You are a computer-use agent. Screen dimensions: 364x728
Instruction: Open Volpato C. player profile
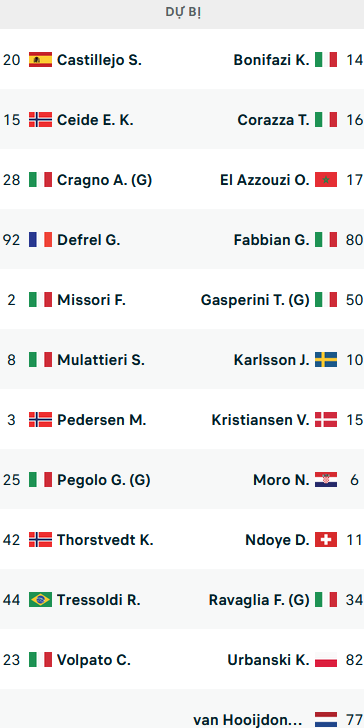[94, 660]
